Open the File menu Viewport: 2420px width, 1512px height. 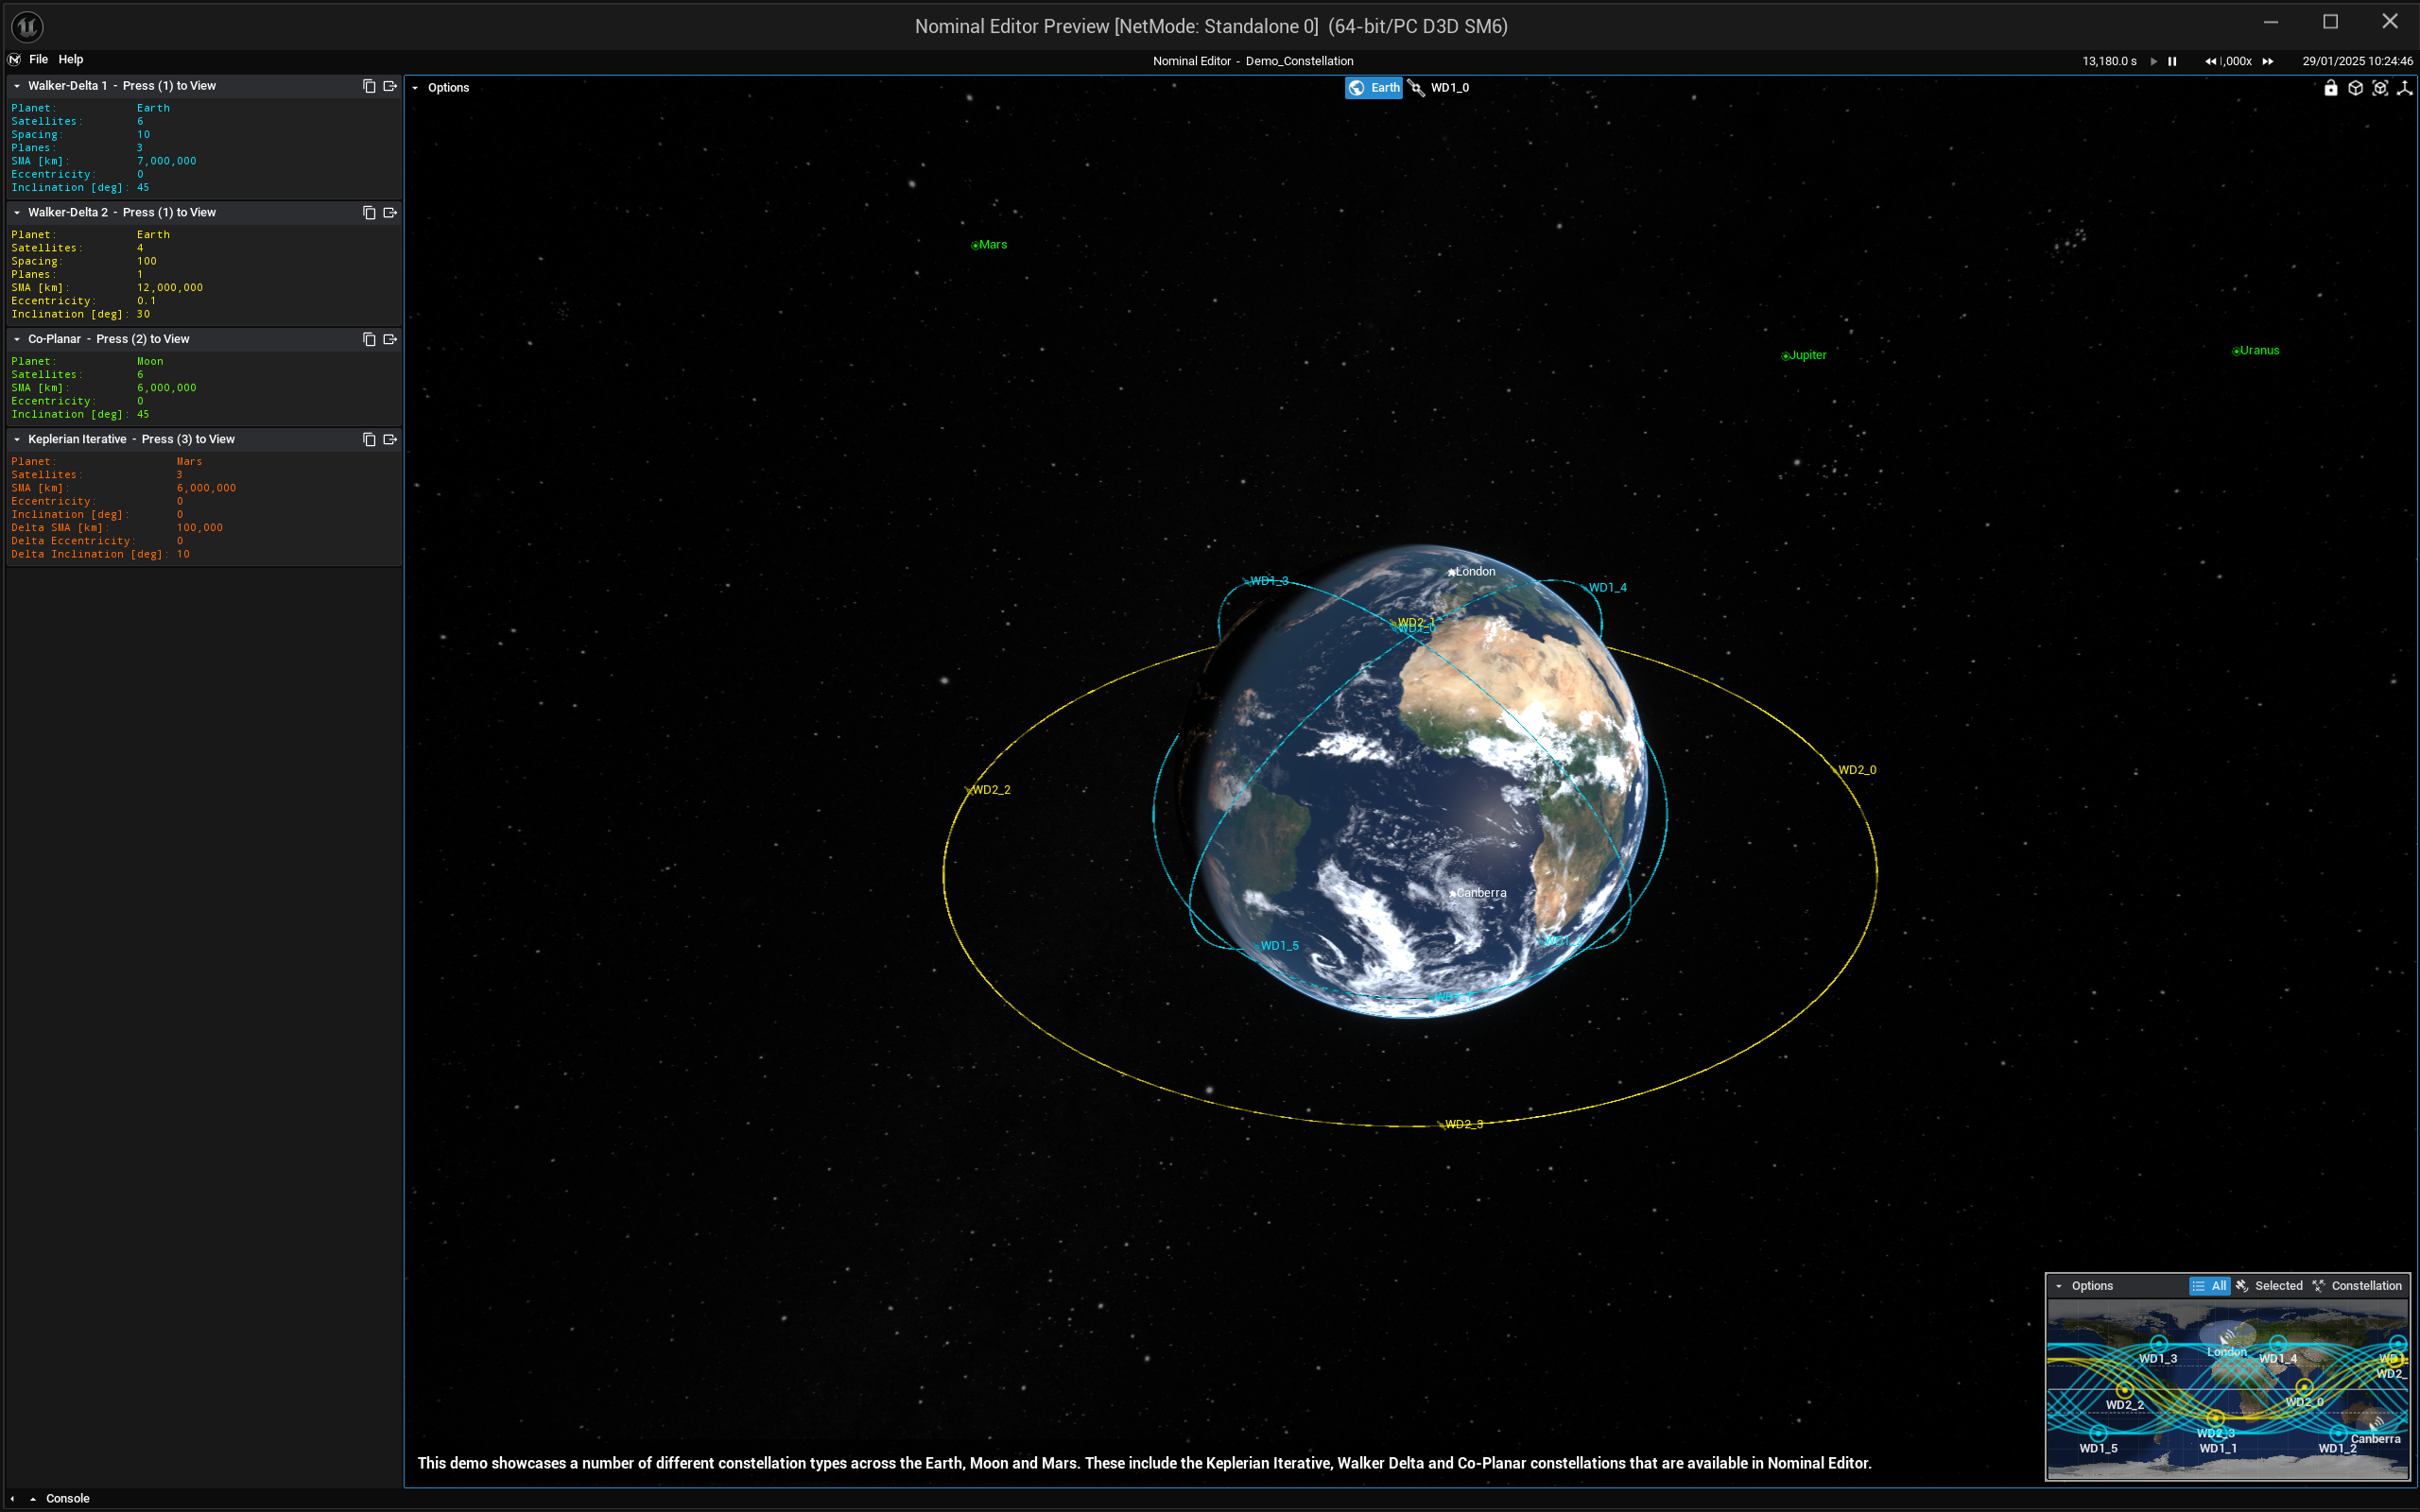pyautogui.click(x=38, y=59)
